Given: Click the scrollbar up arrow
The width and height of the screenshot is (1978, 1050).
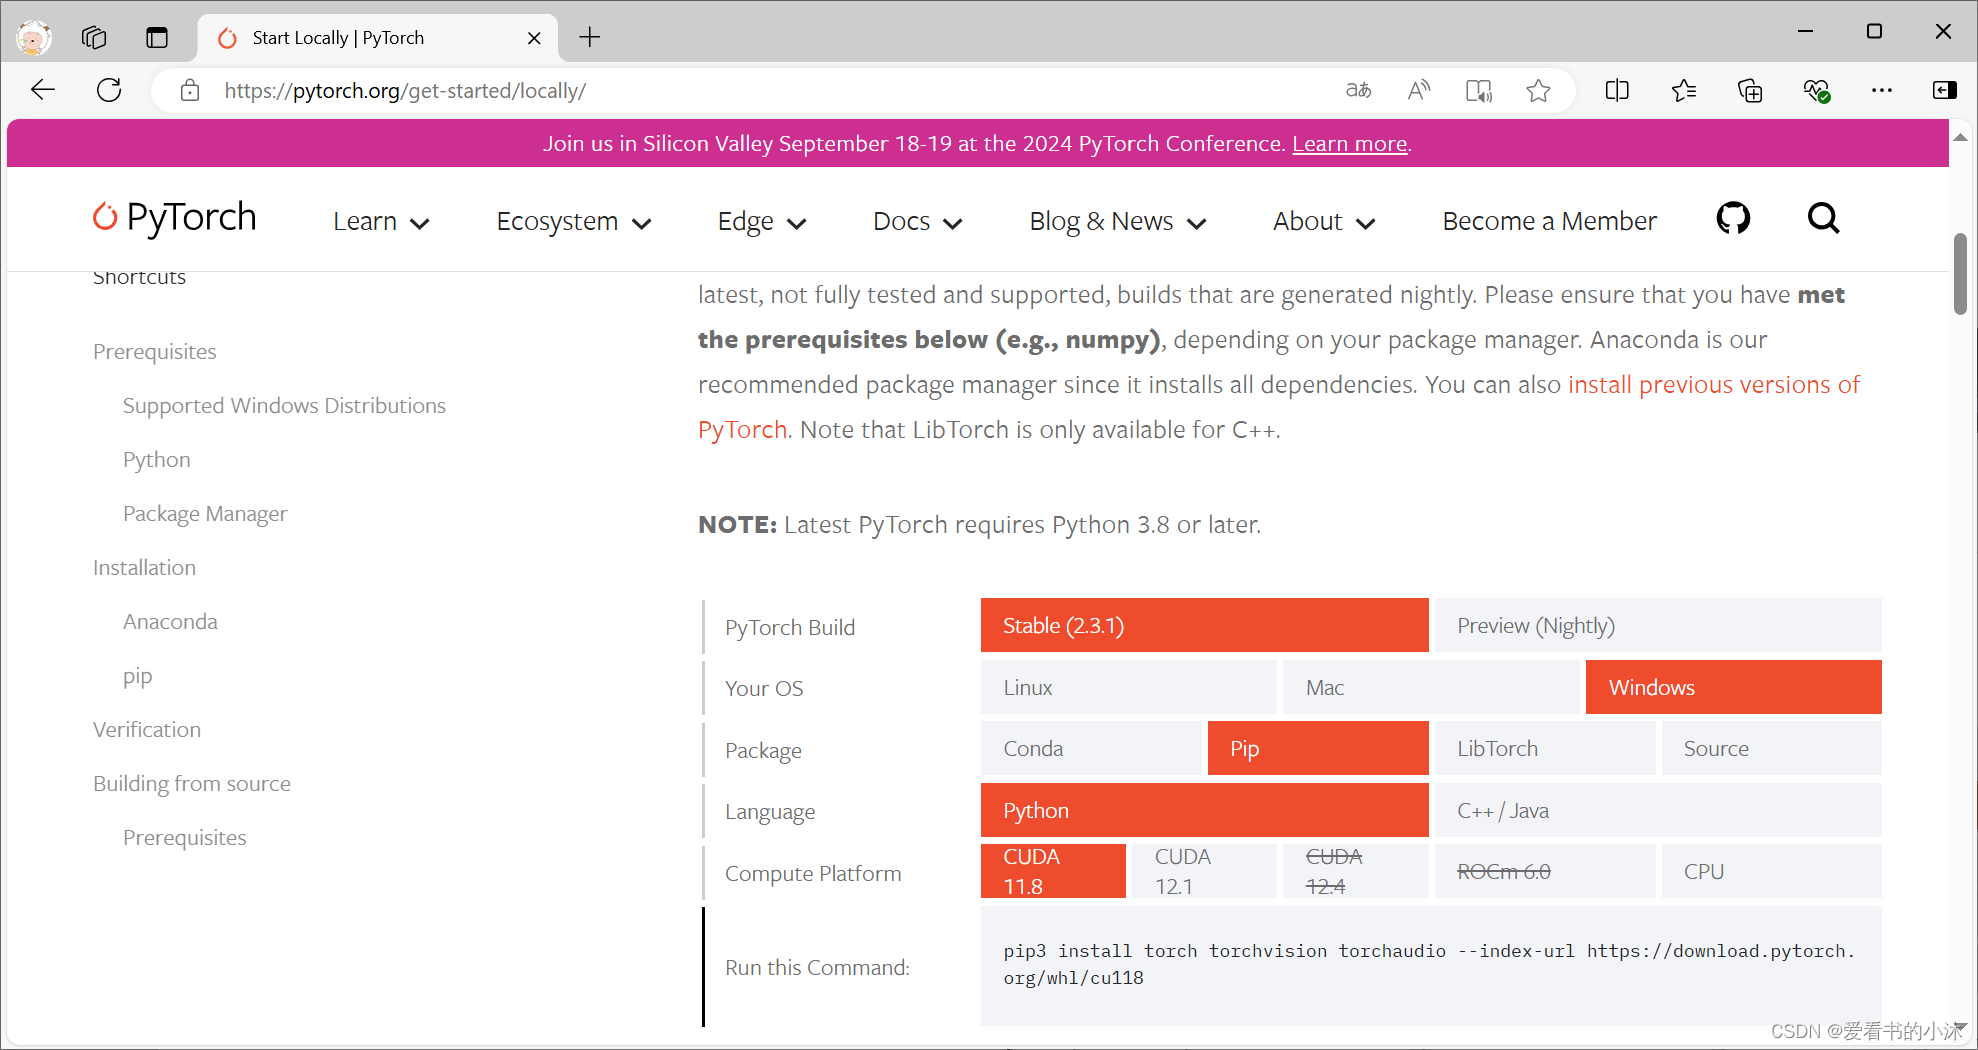Looking at the screenshot, I should [1960, 137].
